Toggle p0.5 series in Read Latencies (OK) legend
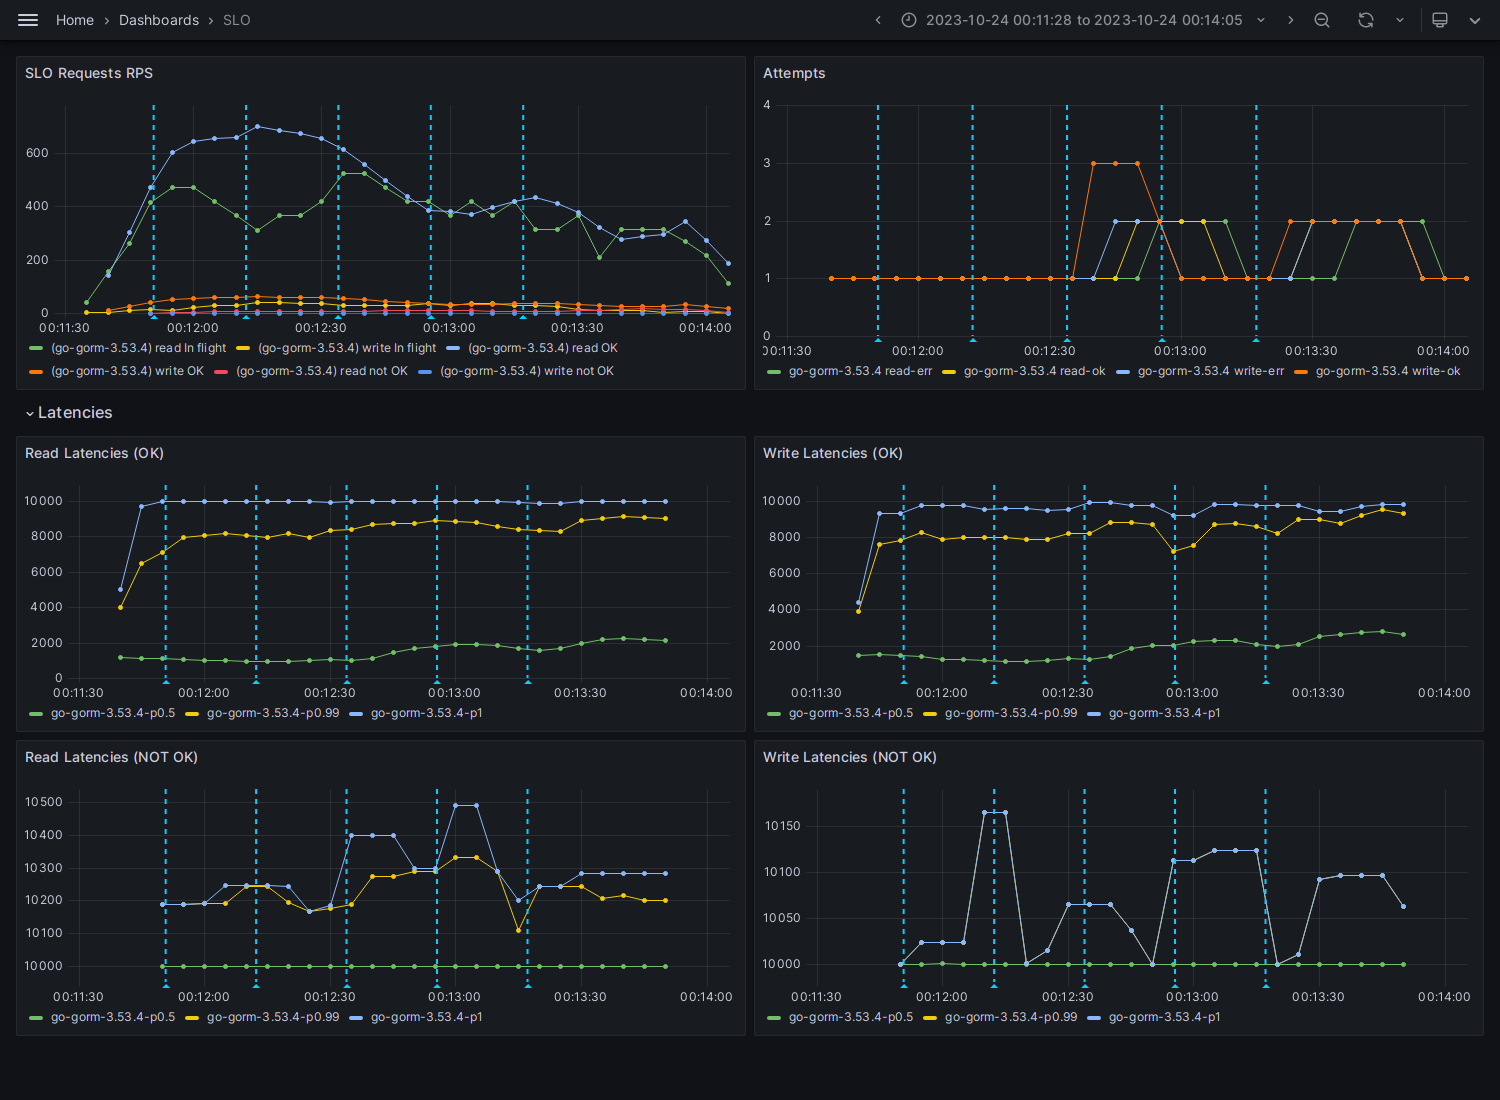The height and width of the screenshot is (1100, 1500). click(x=113, y=713)
